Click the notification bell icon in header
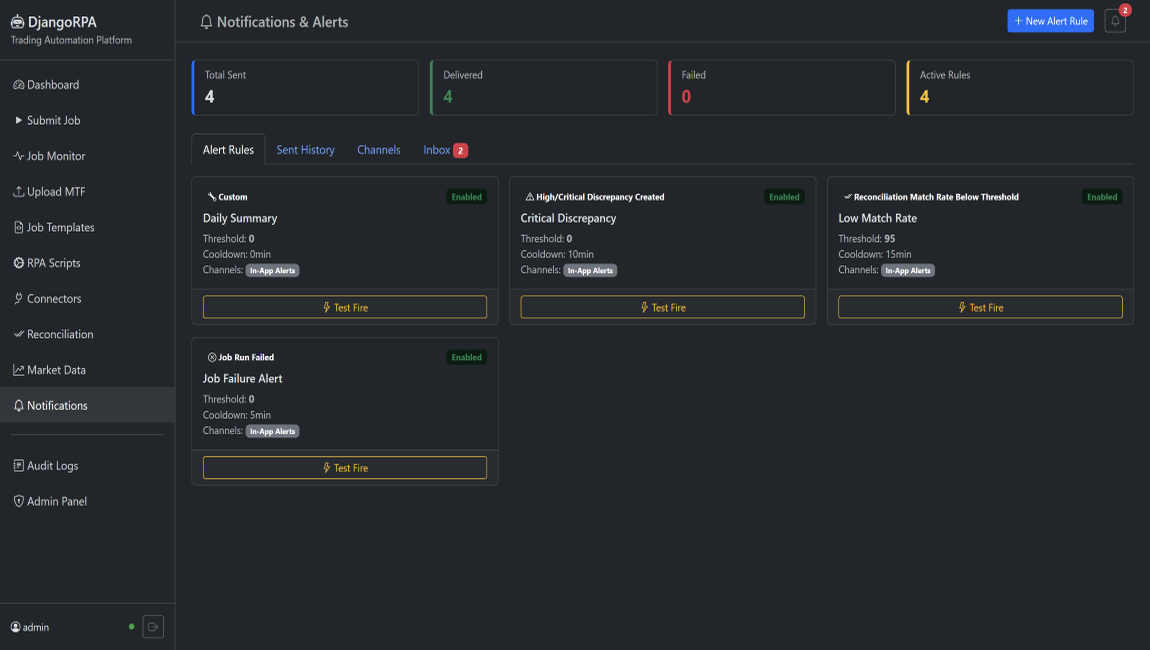This screenshot has height=650, width=1150. click(1114, 21)
